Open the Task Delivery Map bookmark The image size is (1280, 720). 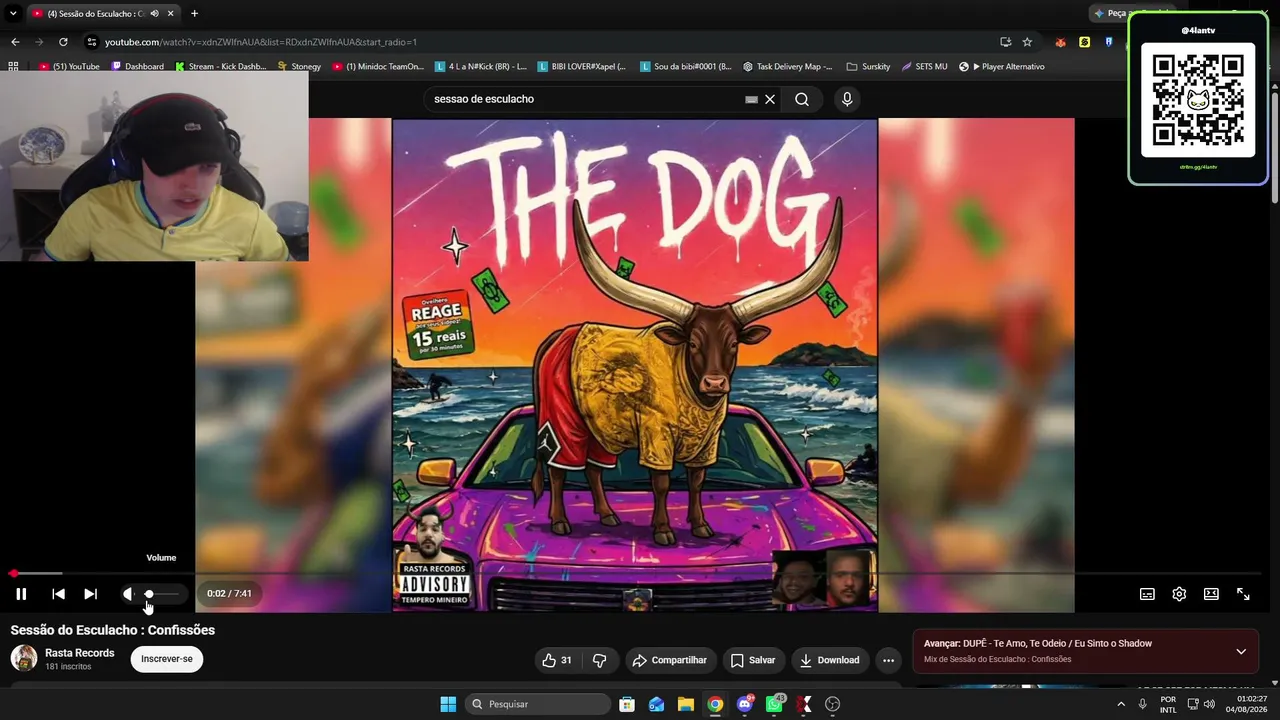(x=788, y=66)
